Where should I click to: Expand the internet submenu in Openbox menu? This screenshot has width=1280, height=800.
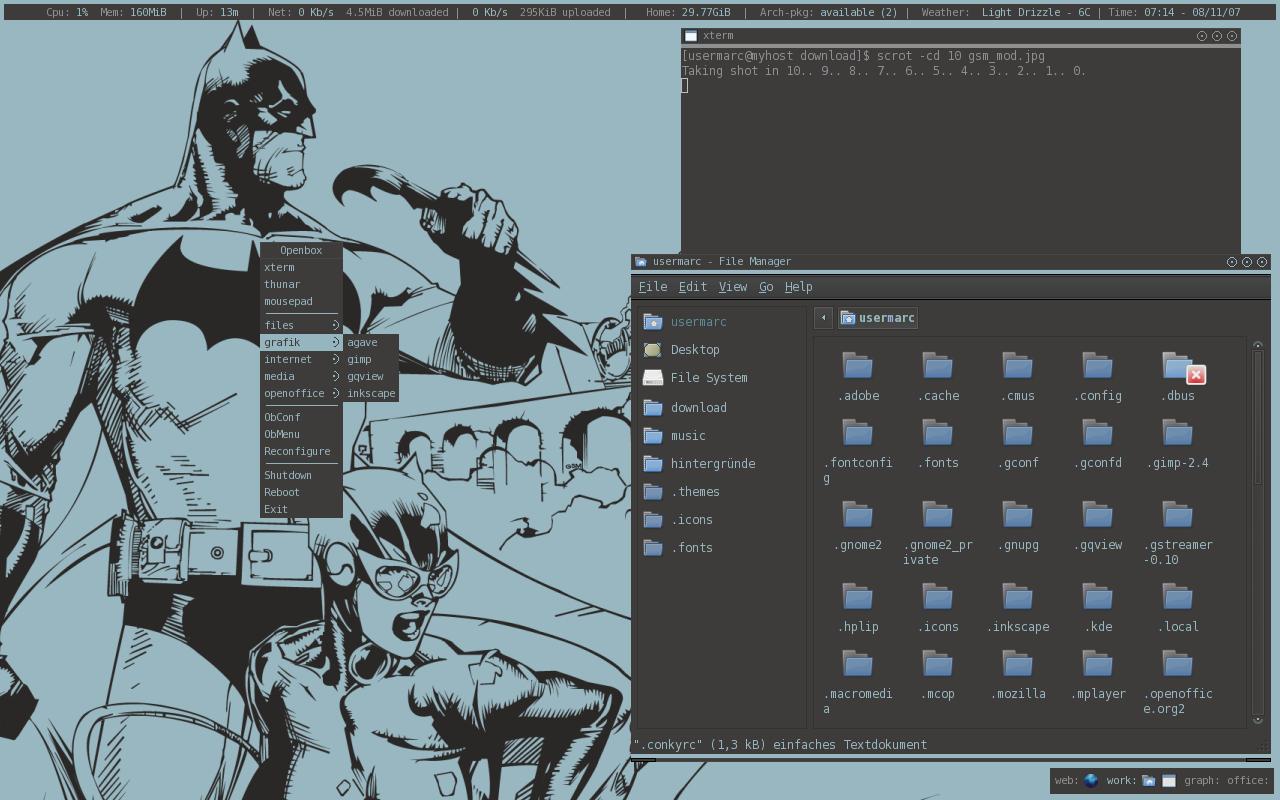pyautogui.click(x=301, y=359)
